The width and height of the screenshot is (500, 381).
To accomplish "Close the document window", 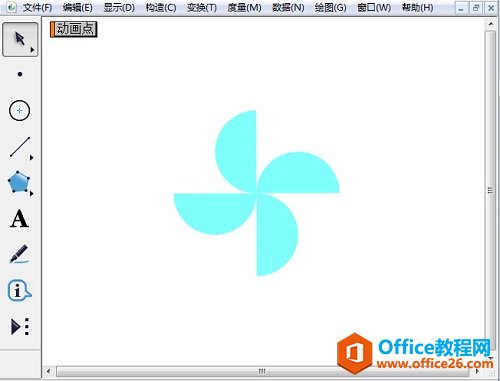I will point(491,8).
